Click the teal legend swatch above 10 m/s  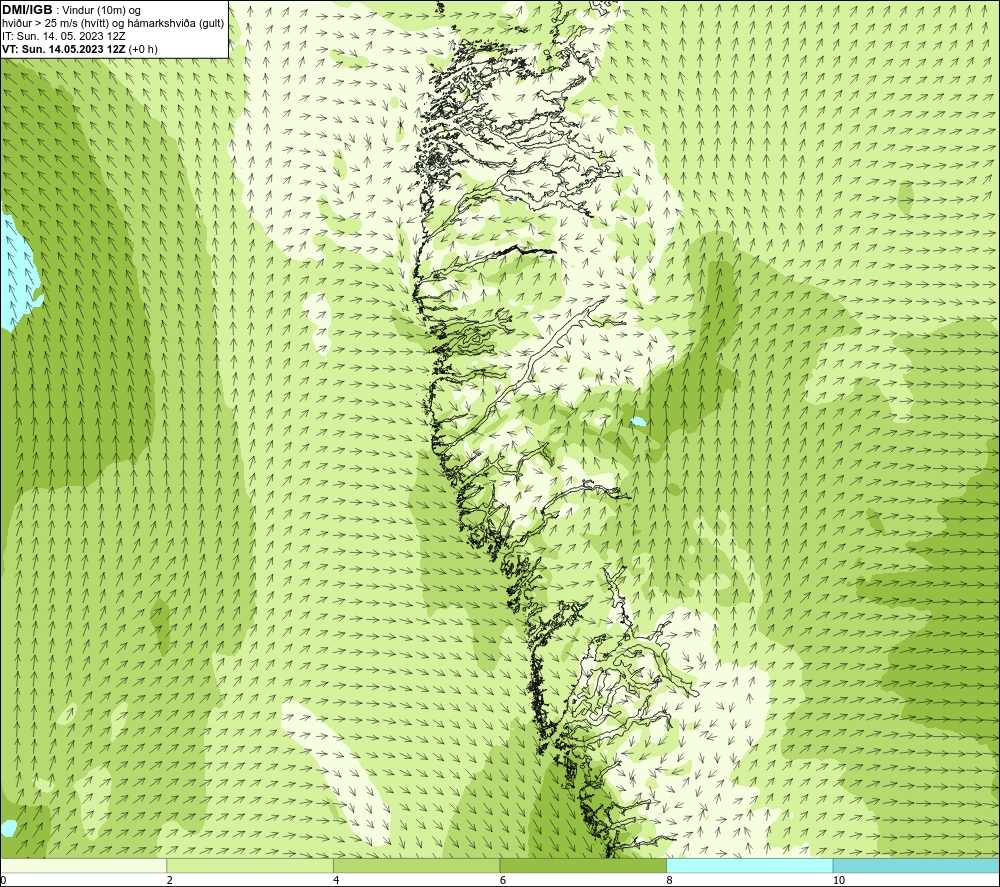coord(916,866)
